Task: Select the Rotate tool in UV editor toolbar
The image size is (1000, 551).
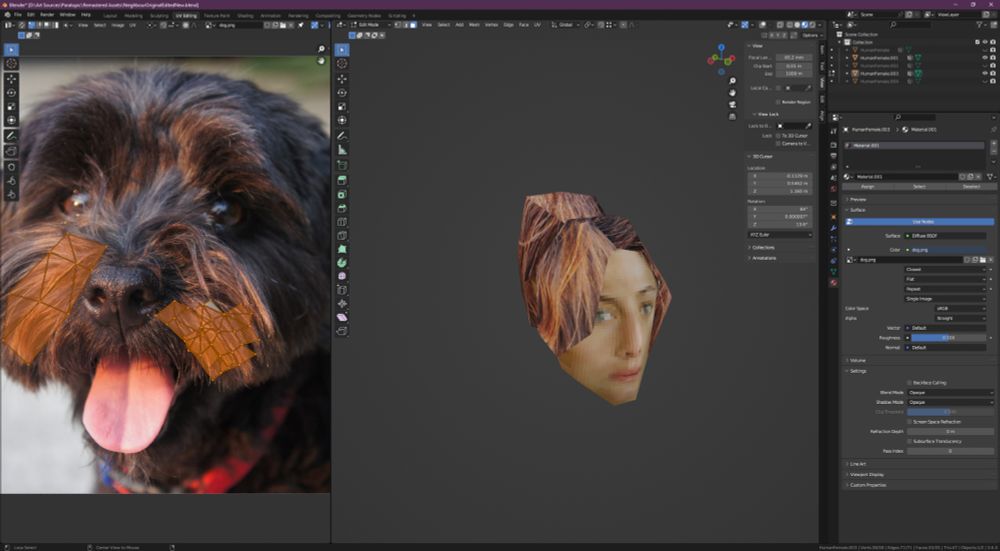Action: coord(11,92)
